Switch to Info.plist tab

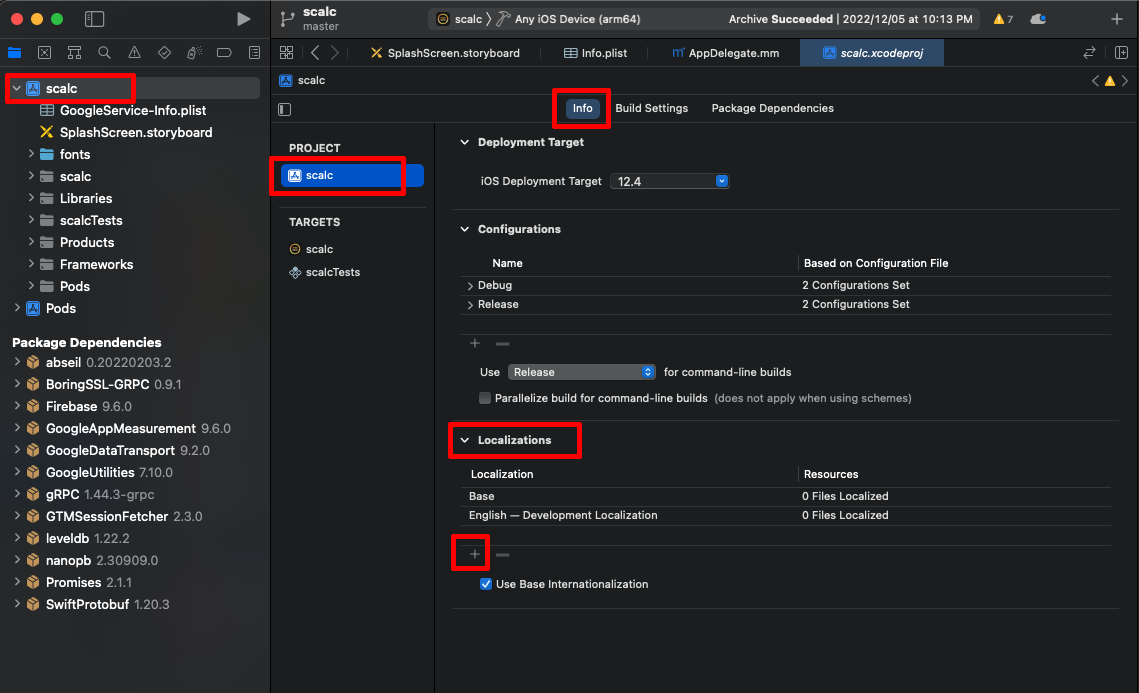(596, 52)
